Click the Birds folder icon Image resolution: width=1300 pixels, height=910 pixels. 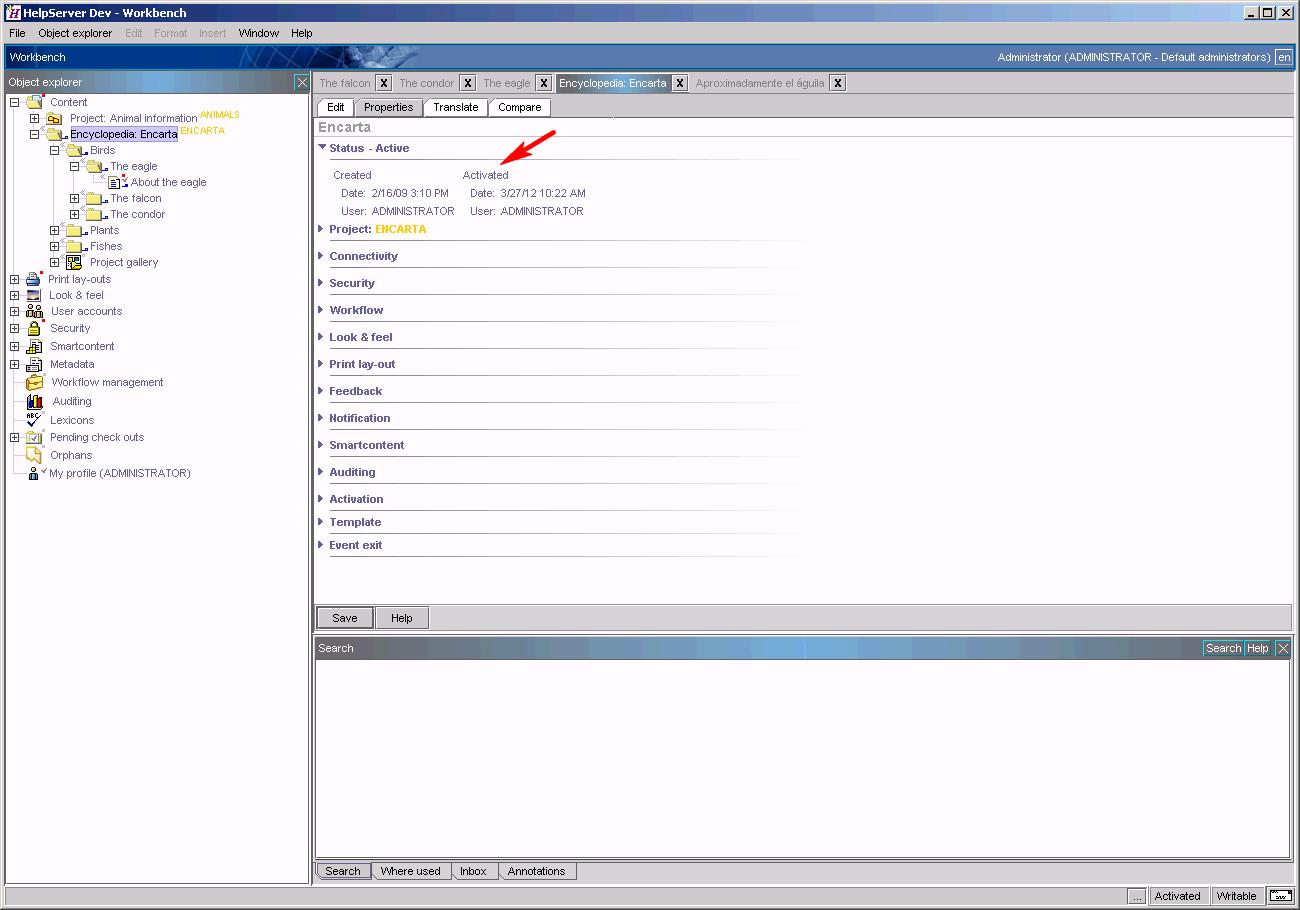coord(75,150)
